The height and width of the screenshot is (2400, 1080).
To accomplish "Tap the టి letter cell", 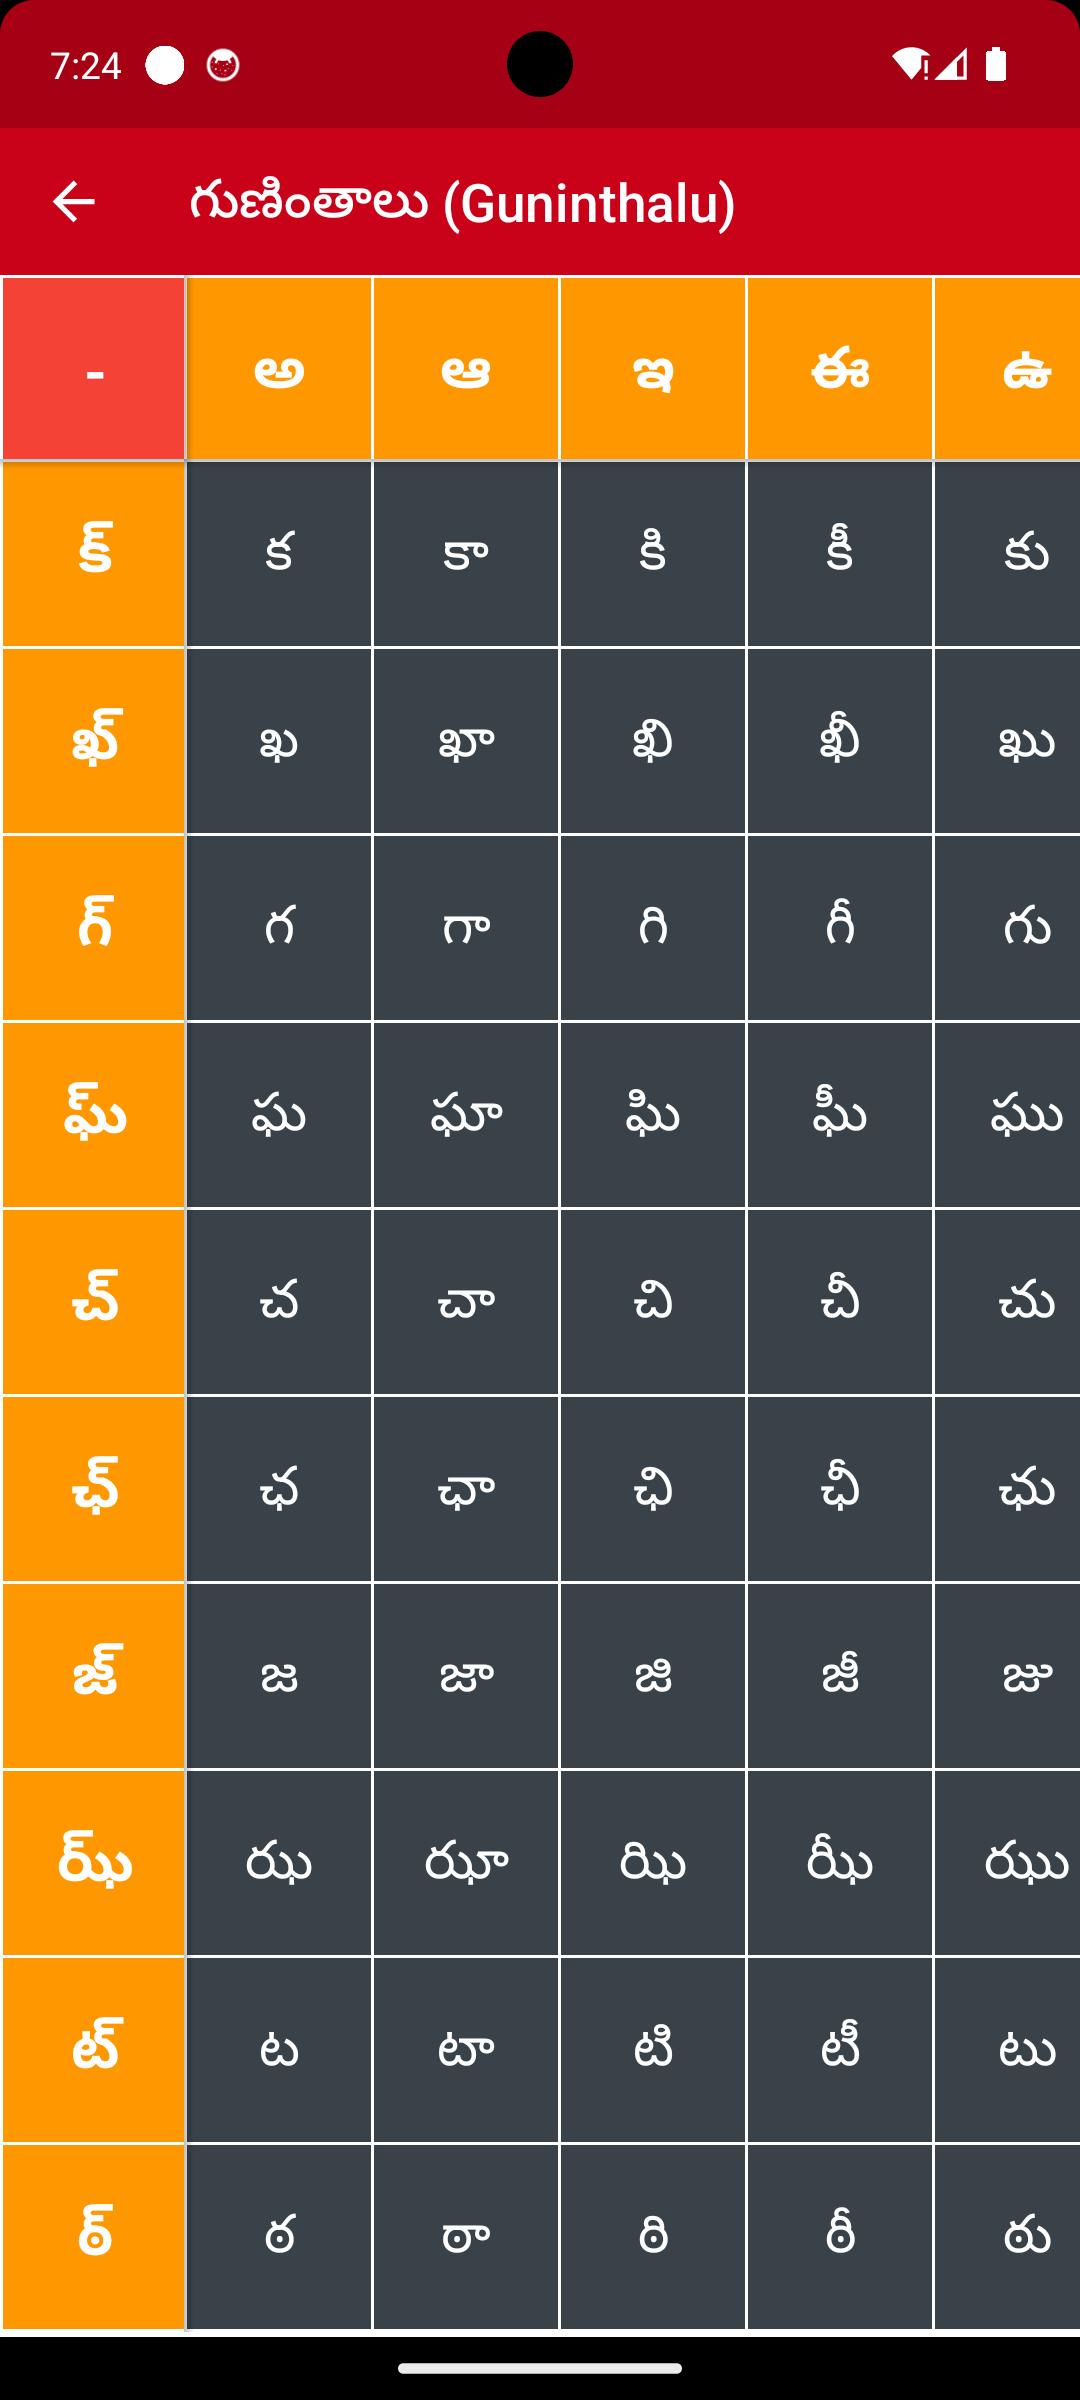I will click(x=653, y=2050).
